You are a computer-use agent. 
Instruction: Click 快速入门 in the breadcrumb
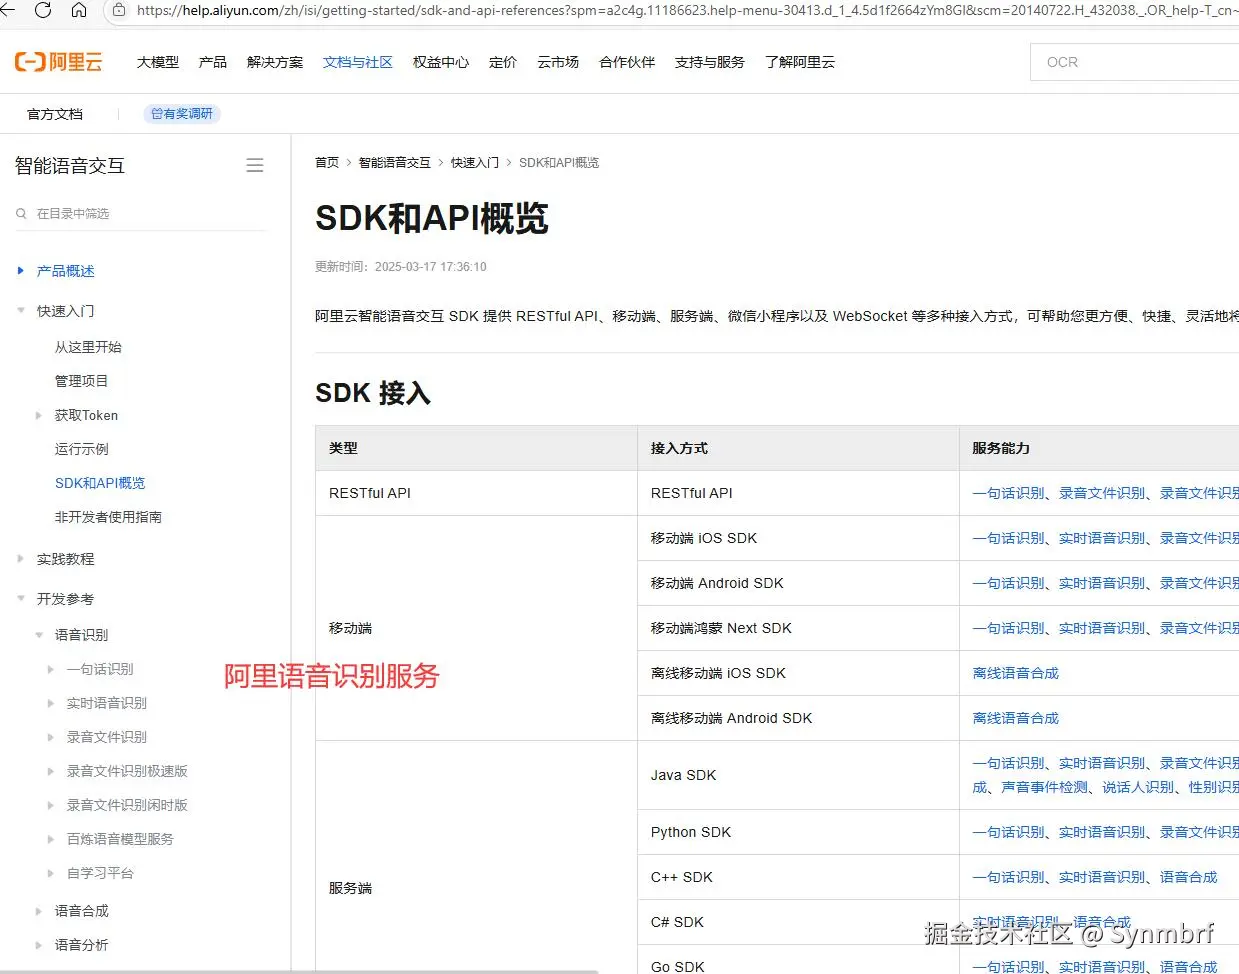coord(475,163)
